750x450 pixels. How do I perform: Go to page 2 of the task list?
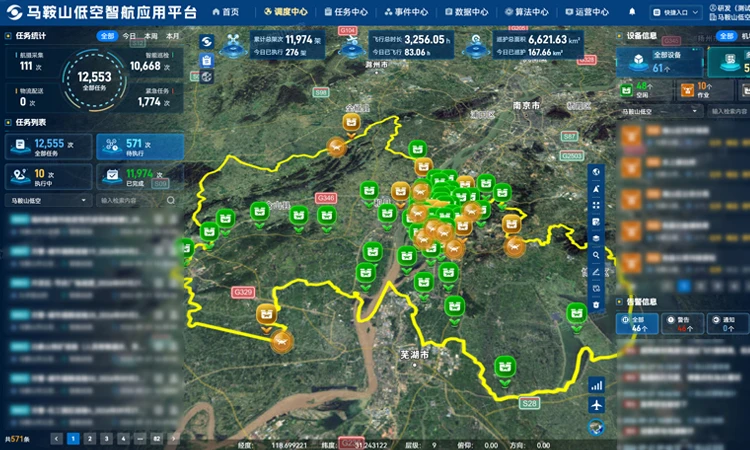tap(89, 438)
